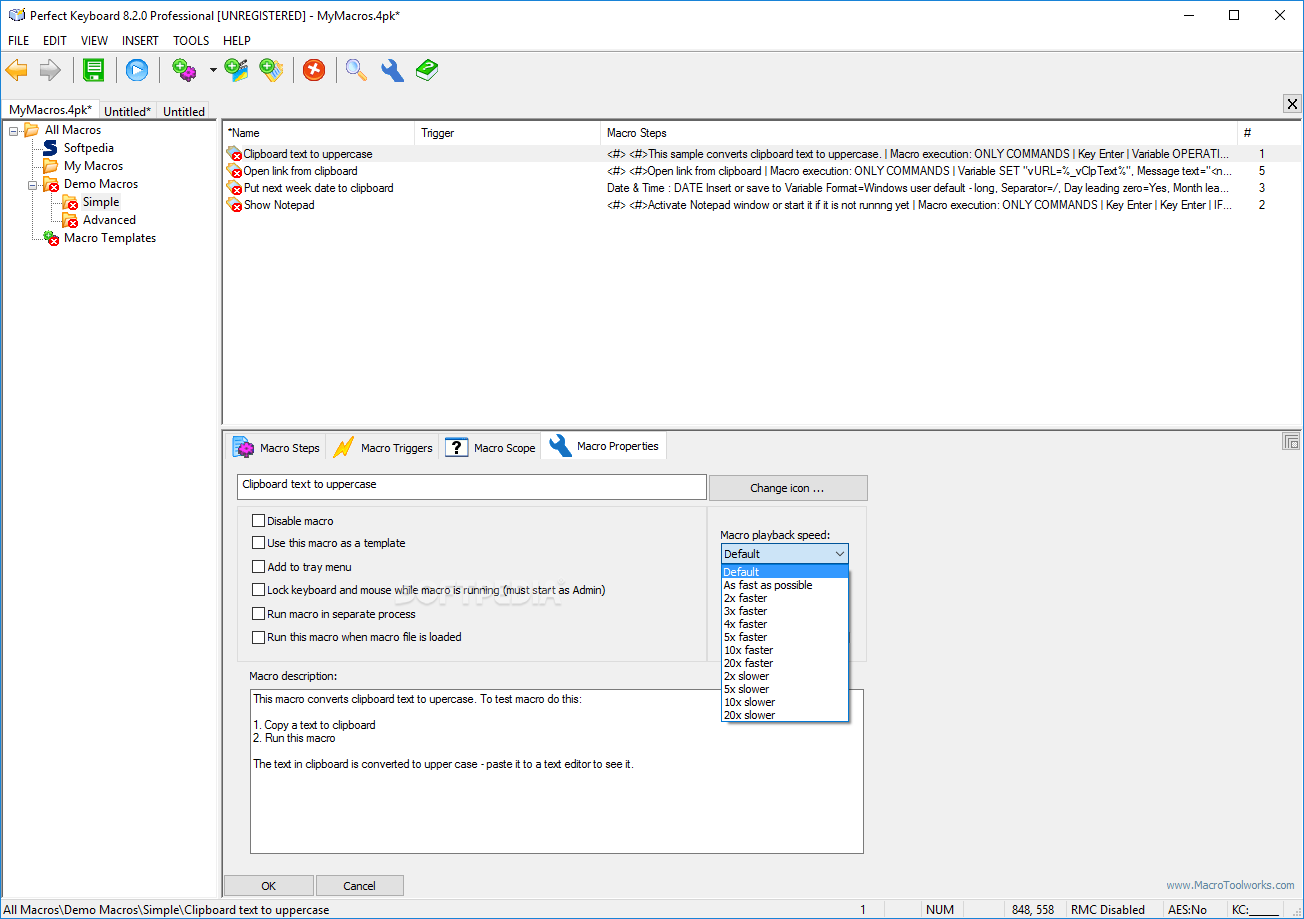
Task: Open search with magnifying glass icon
Action: point(357,70)
